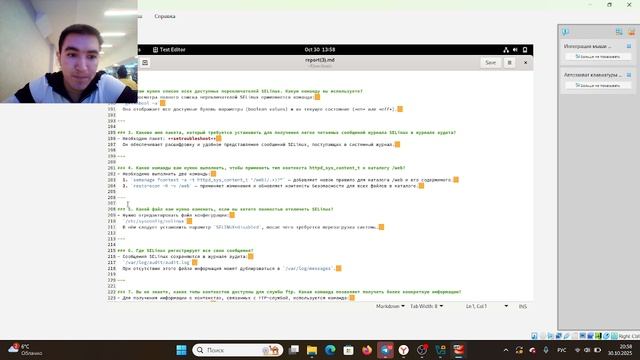640x360 pixels.
Task: Open the weather widget showing 6°C
Action: [24, 350]
